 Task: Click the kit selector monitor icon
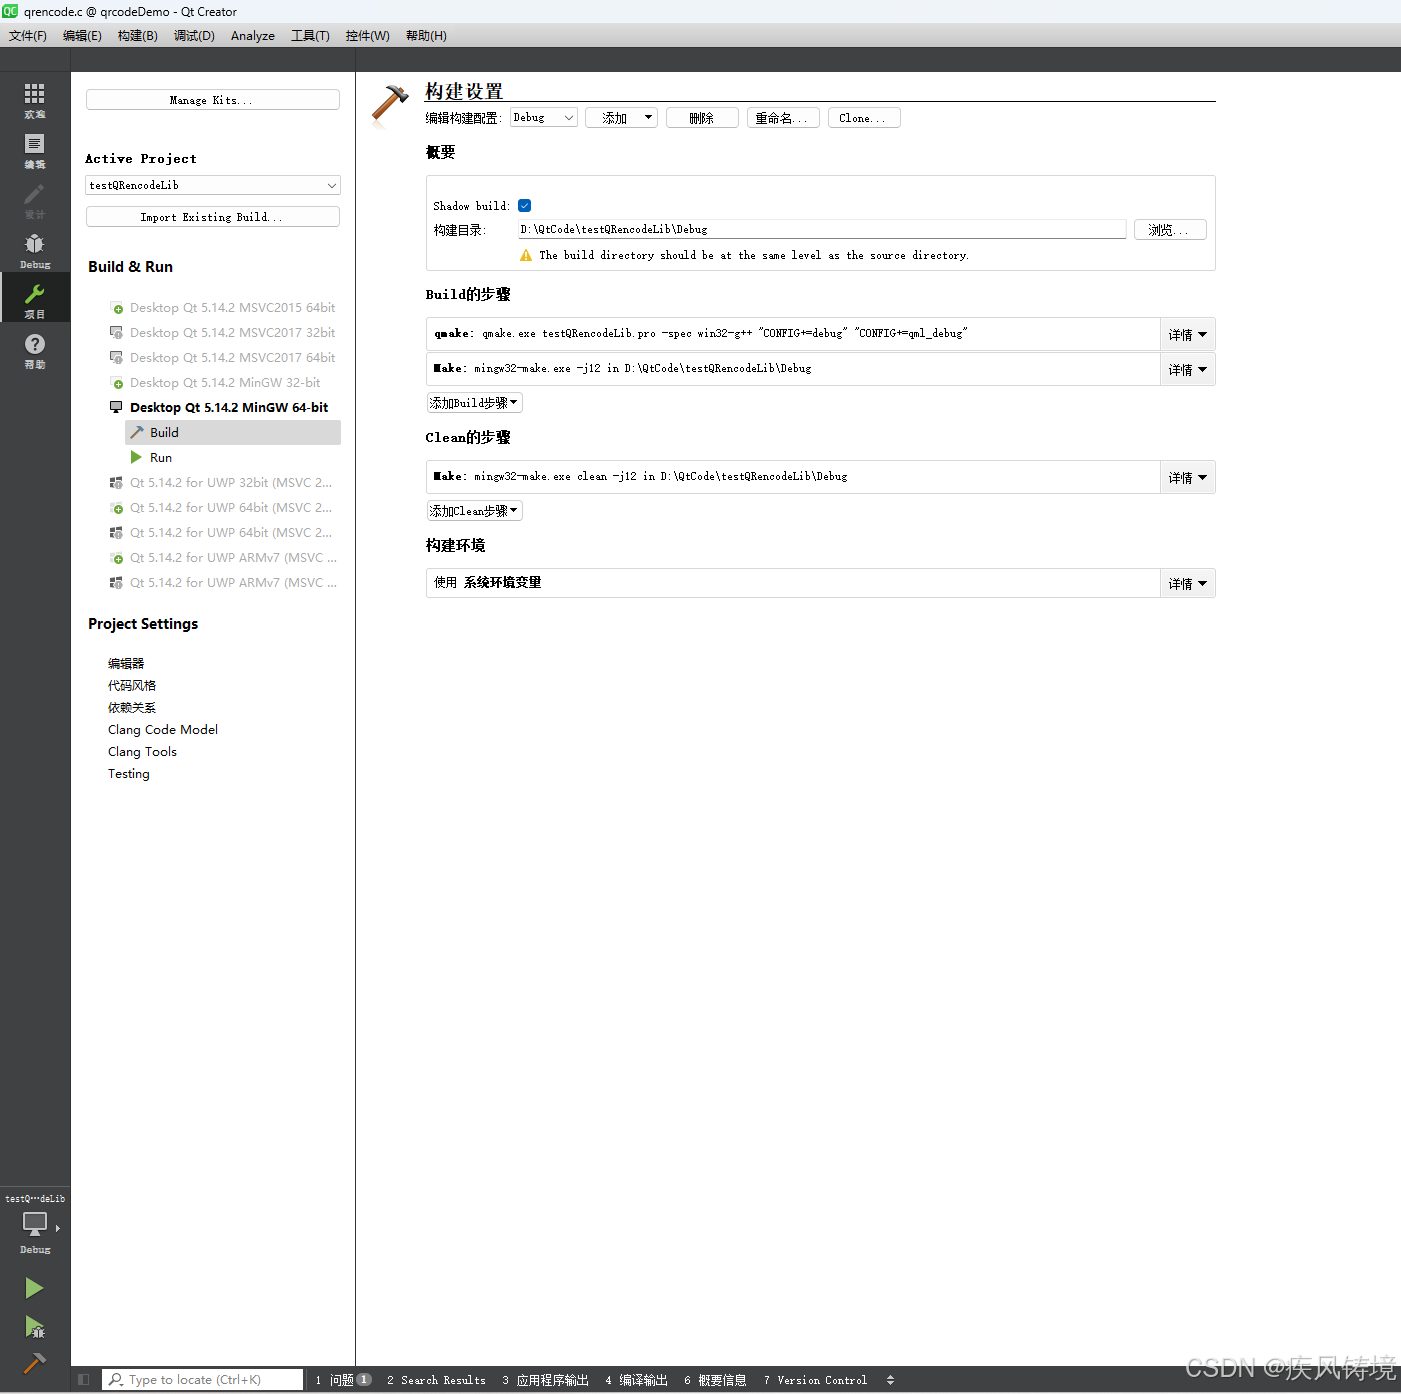point(35,1225)
